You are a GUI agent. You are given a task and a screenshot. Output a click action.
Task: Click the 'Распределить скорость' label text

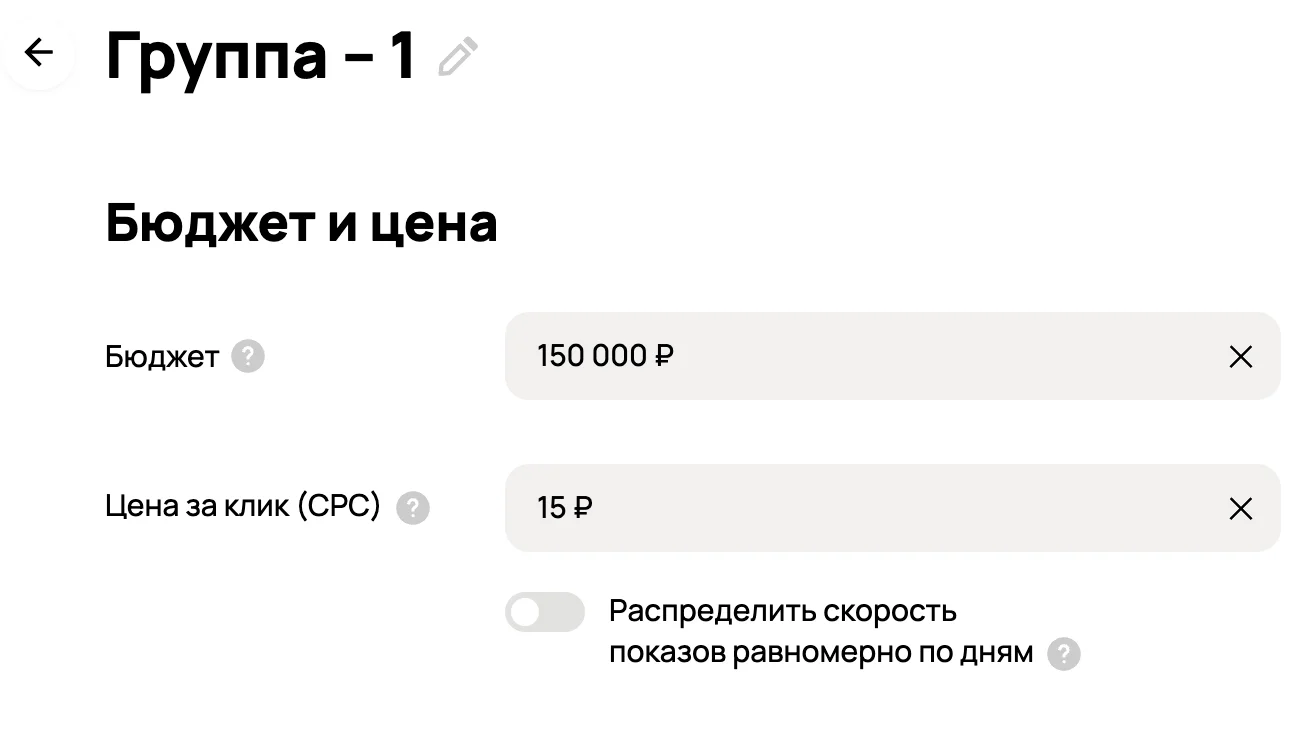(x=782, y=611)
